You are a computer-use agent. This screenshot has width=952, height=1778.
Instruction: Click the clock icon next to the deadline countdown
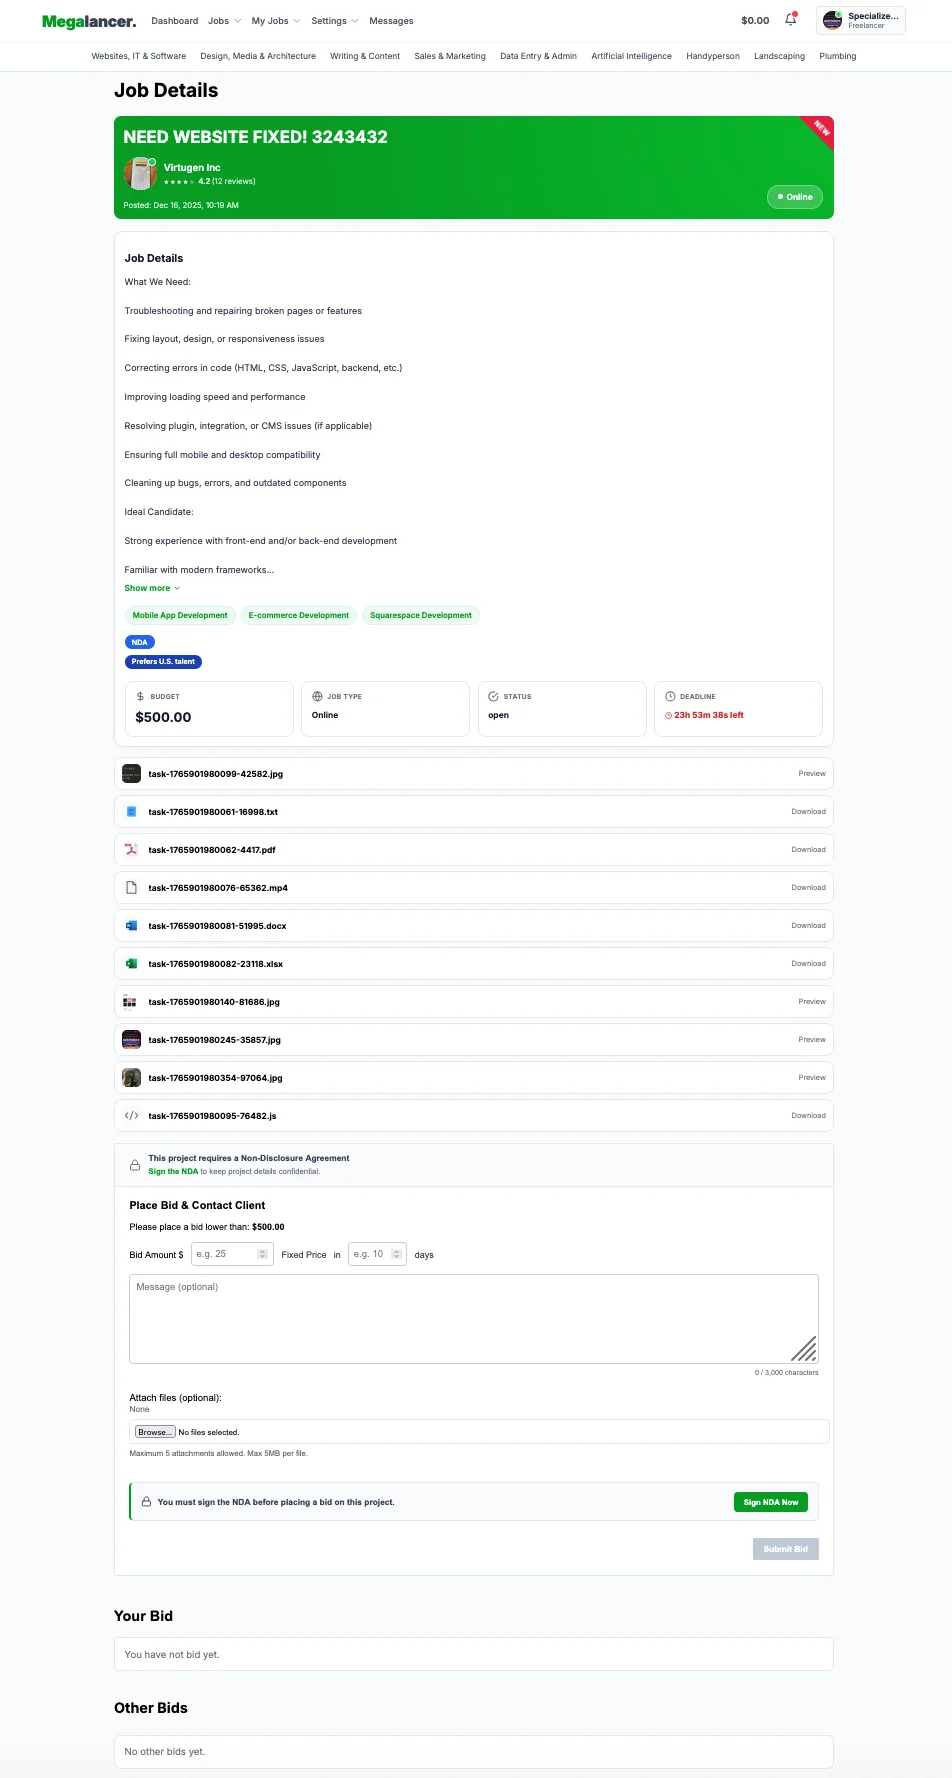click(668, 715)
